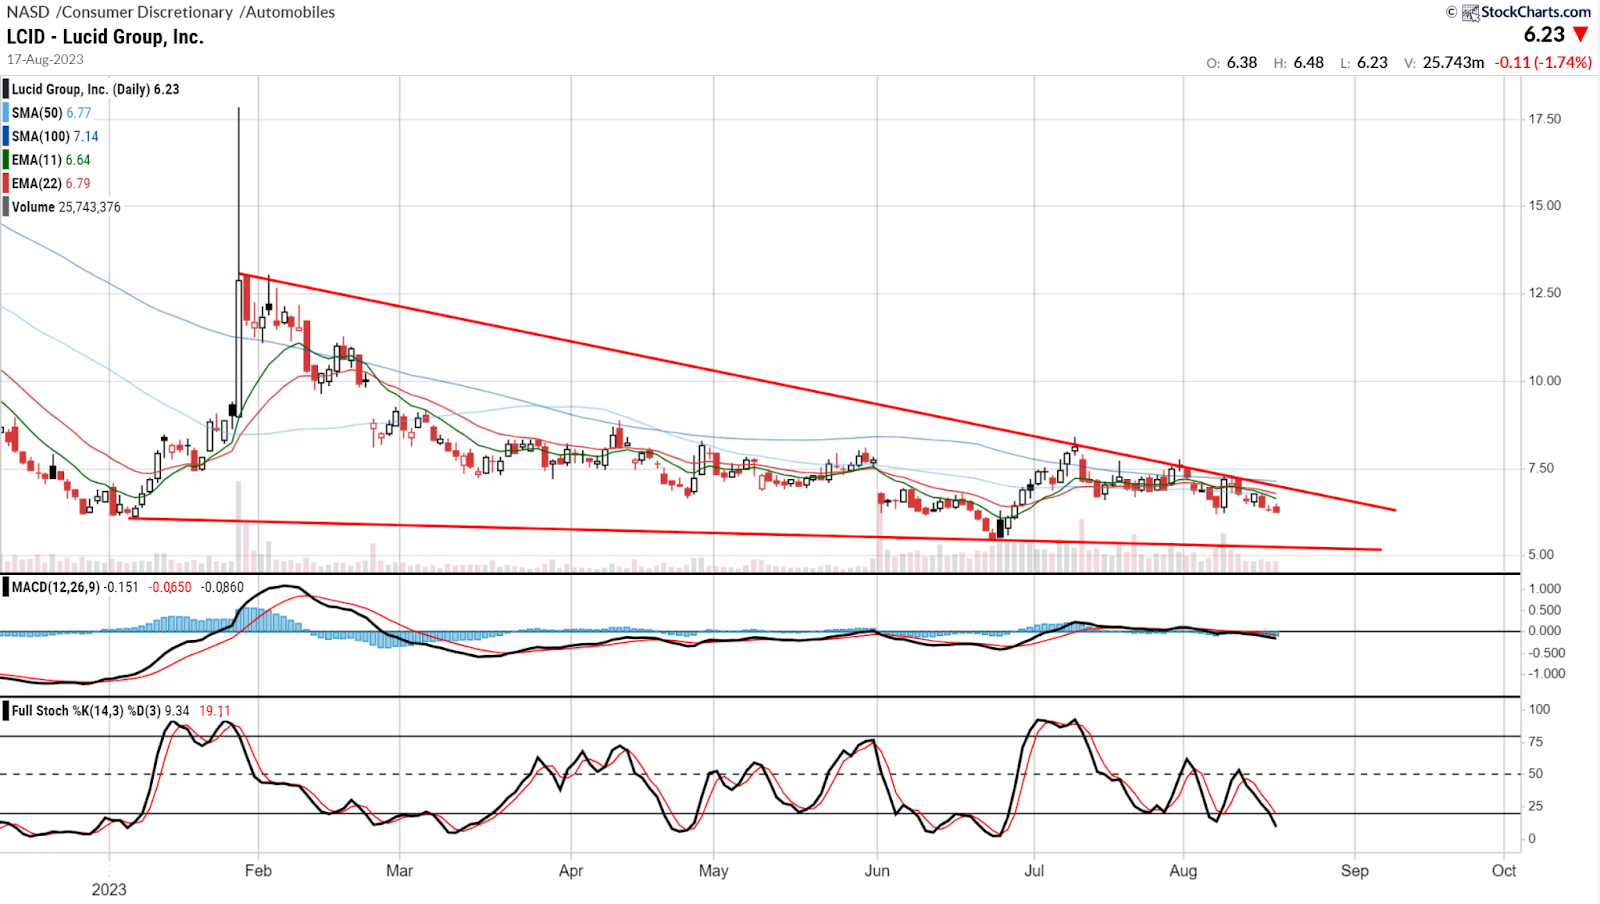Select the EMA(22) 6.79 legend entry
Screen dimensions: 1600x904
(x=51, y=183)
